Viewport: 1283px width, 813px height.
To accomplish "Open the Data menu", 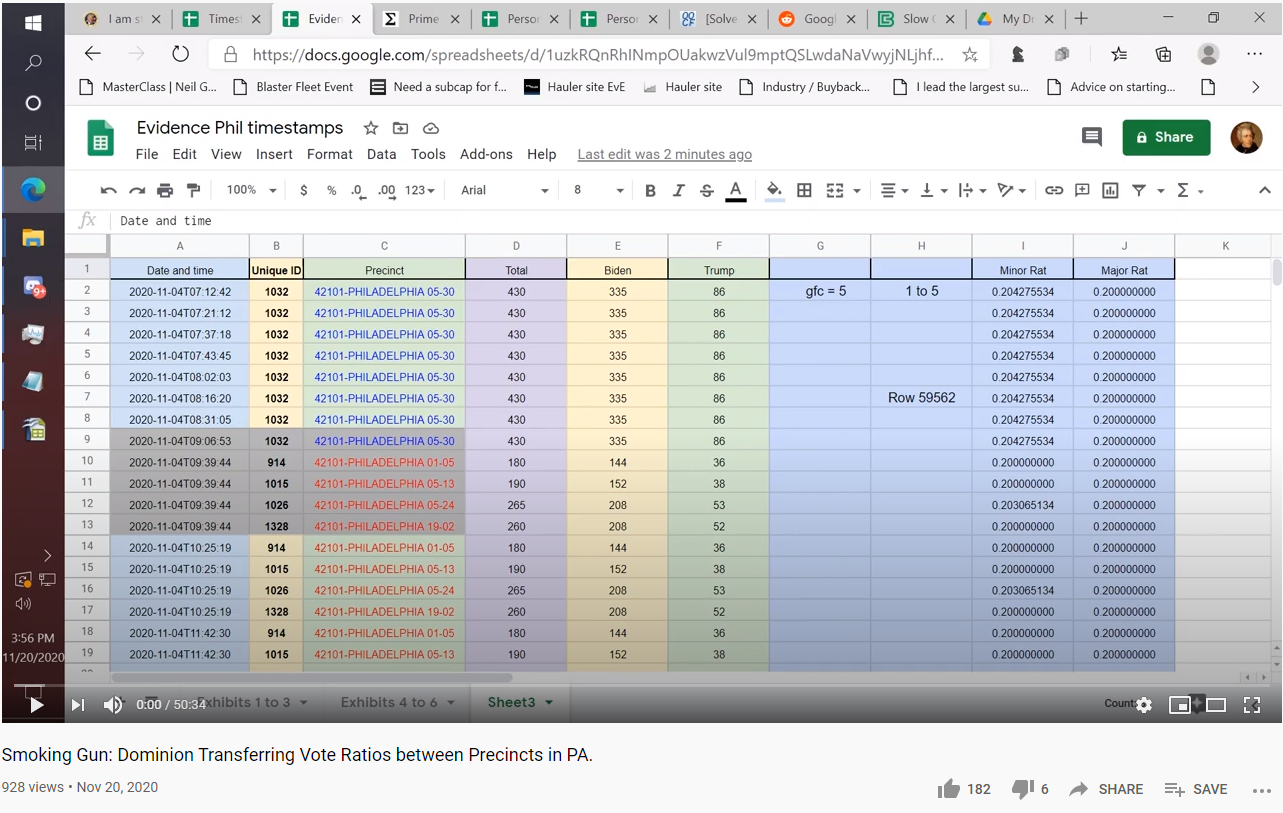I will pyautogui.click(x=382, y=154).
